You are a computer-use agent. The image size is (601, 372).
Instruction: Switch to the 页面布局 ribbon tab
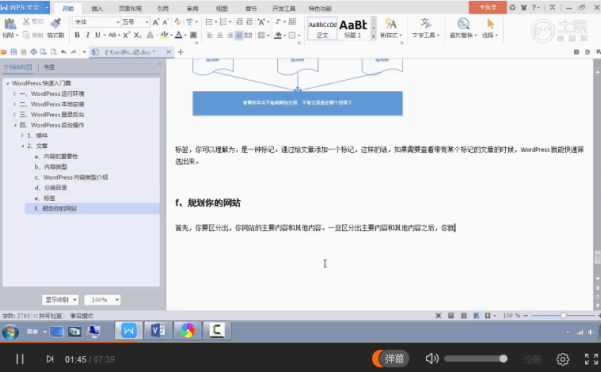click(x=130, y=8)
